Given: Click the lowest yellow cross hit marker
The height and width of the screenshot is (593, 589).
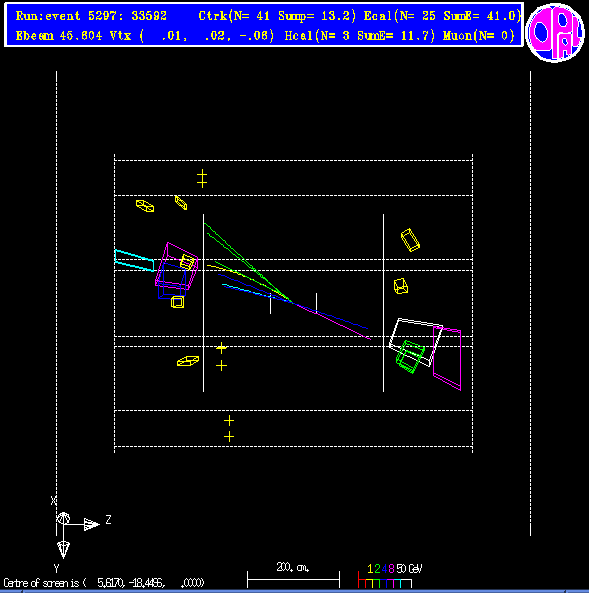Looking at the screenshot, I should (x=229, y=437).
